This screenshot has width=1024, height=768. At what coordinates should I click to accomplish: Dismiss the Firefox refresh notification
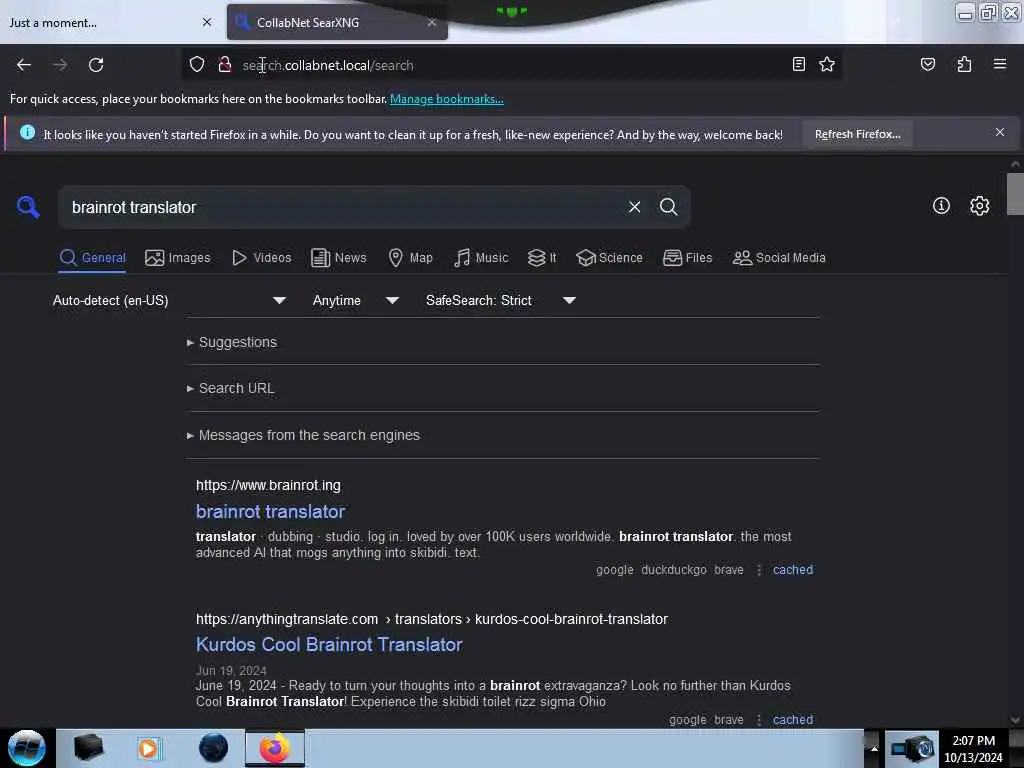click(x=999, y=133)
